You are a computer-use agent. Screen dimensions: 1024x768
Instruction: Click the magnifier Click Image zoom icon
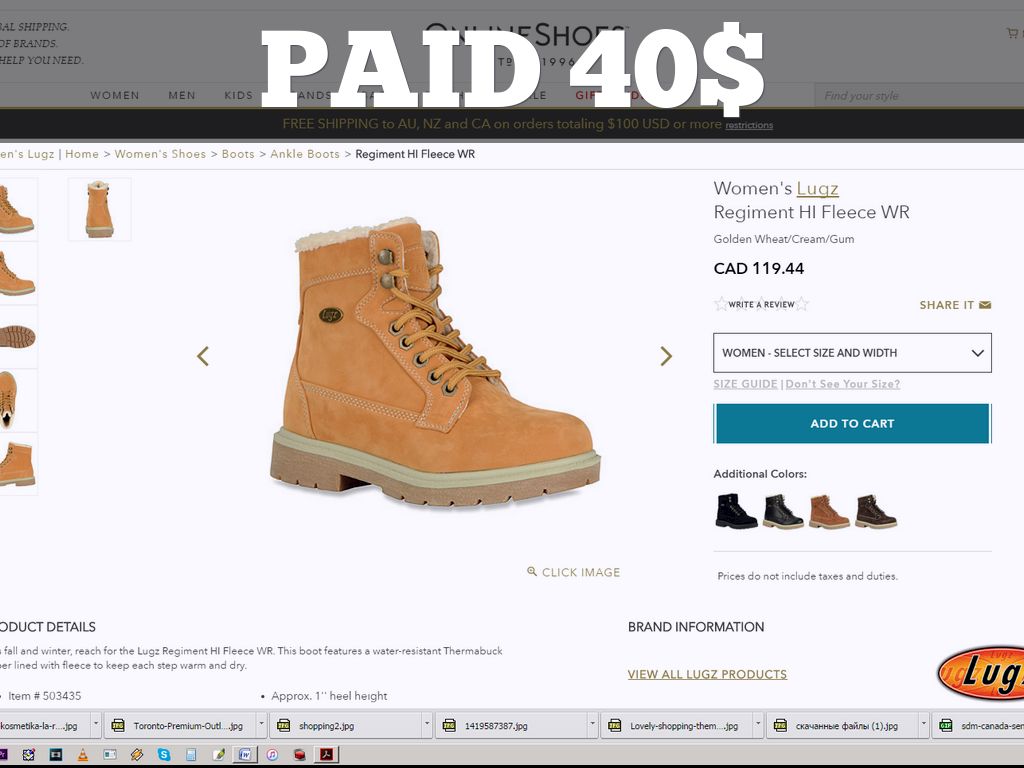pos(532,572)
